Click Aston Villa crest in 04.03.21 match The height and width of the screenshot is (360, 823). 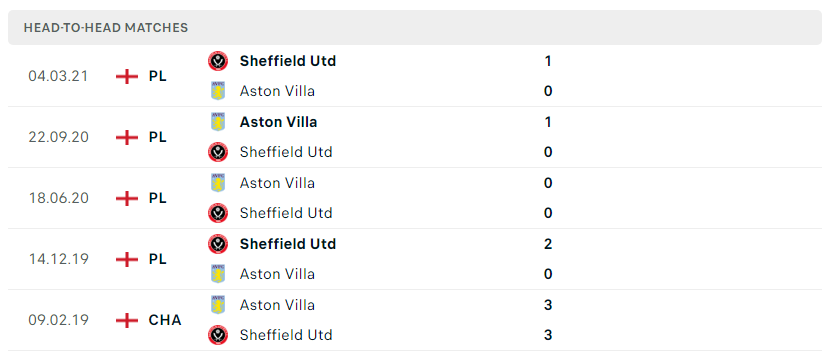pyautogui.click(x=217, y=91)
